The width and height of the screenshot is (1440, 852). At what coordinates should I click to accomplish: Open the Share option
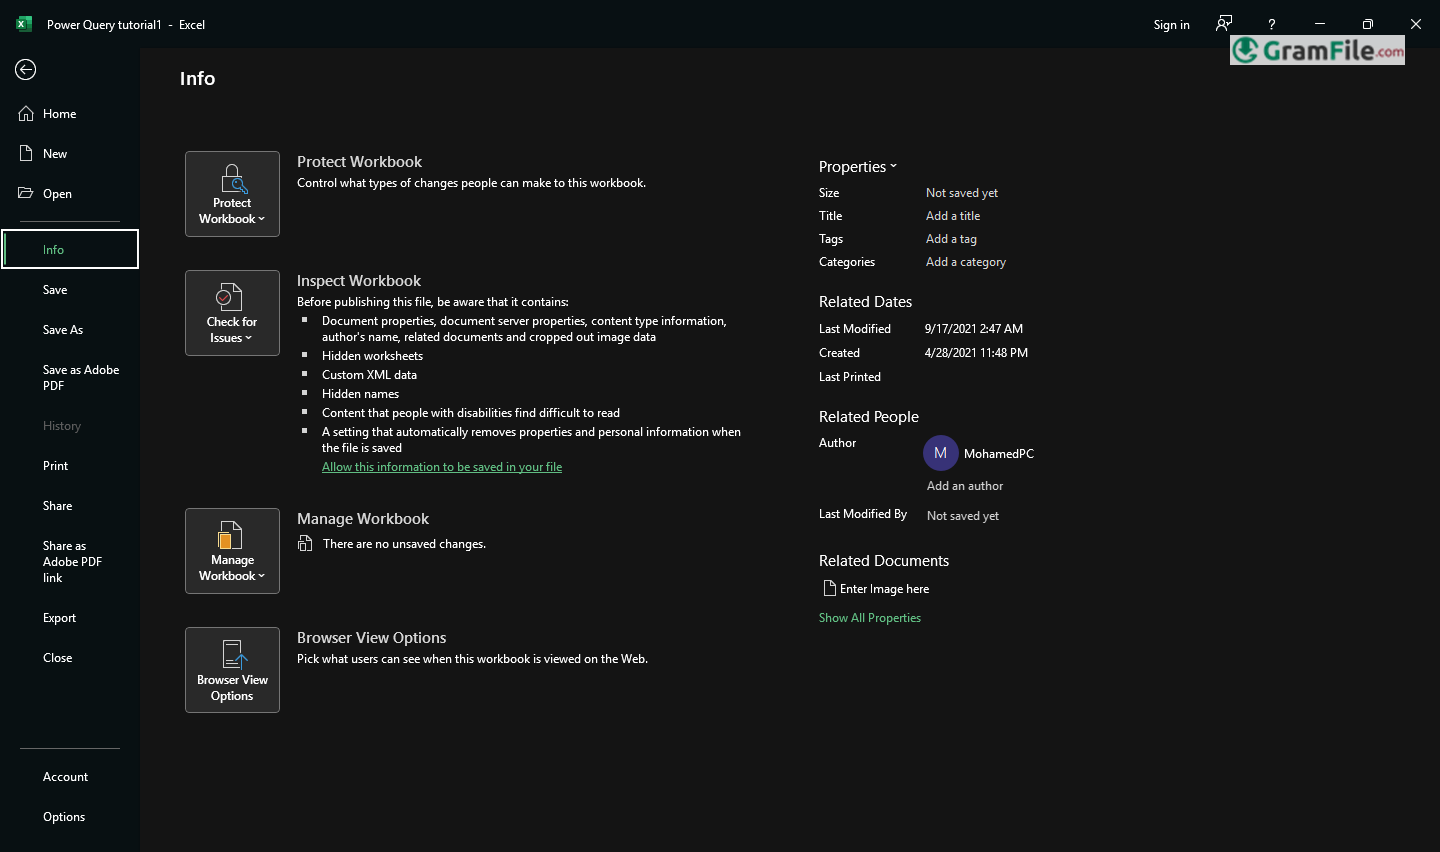pyautogui.click(x=70, y=506)
